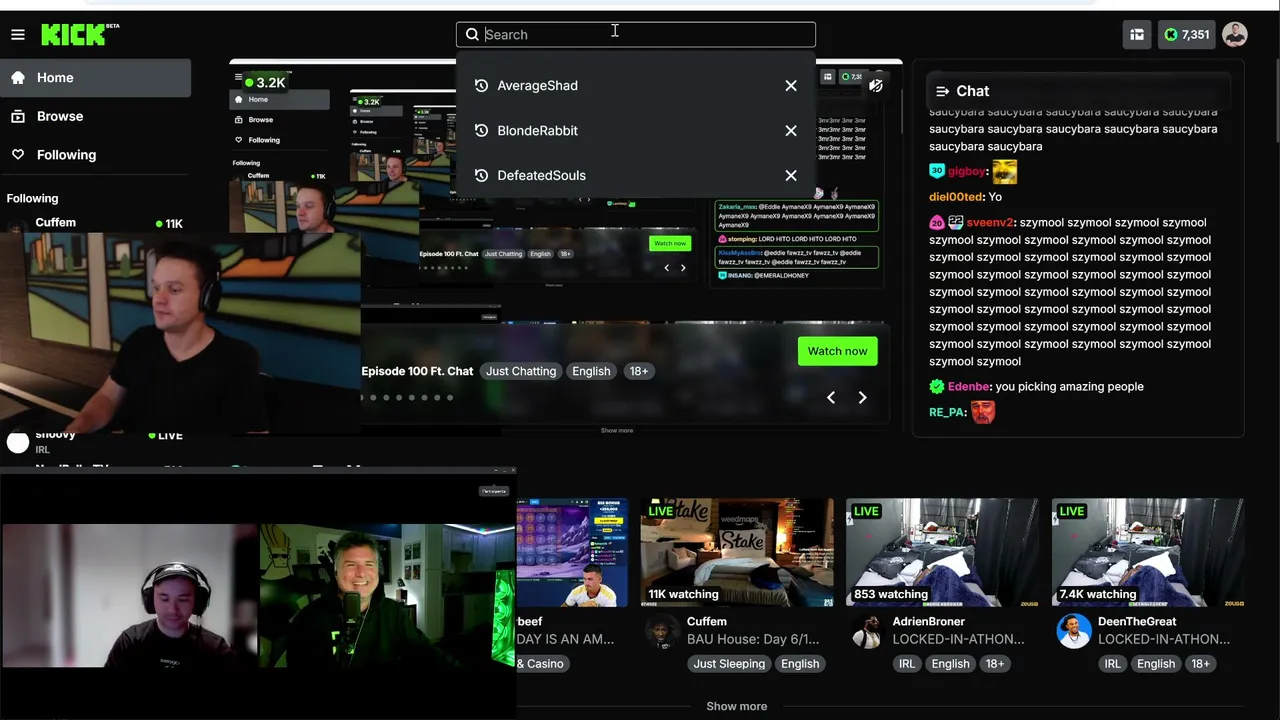The width and height of the screenshot is (1280, 720).
Task: Open the Episode 100 Ft. Chat stream title
Action: 417,371
